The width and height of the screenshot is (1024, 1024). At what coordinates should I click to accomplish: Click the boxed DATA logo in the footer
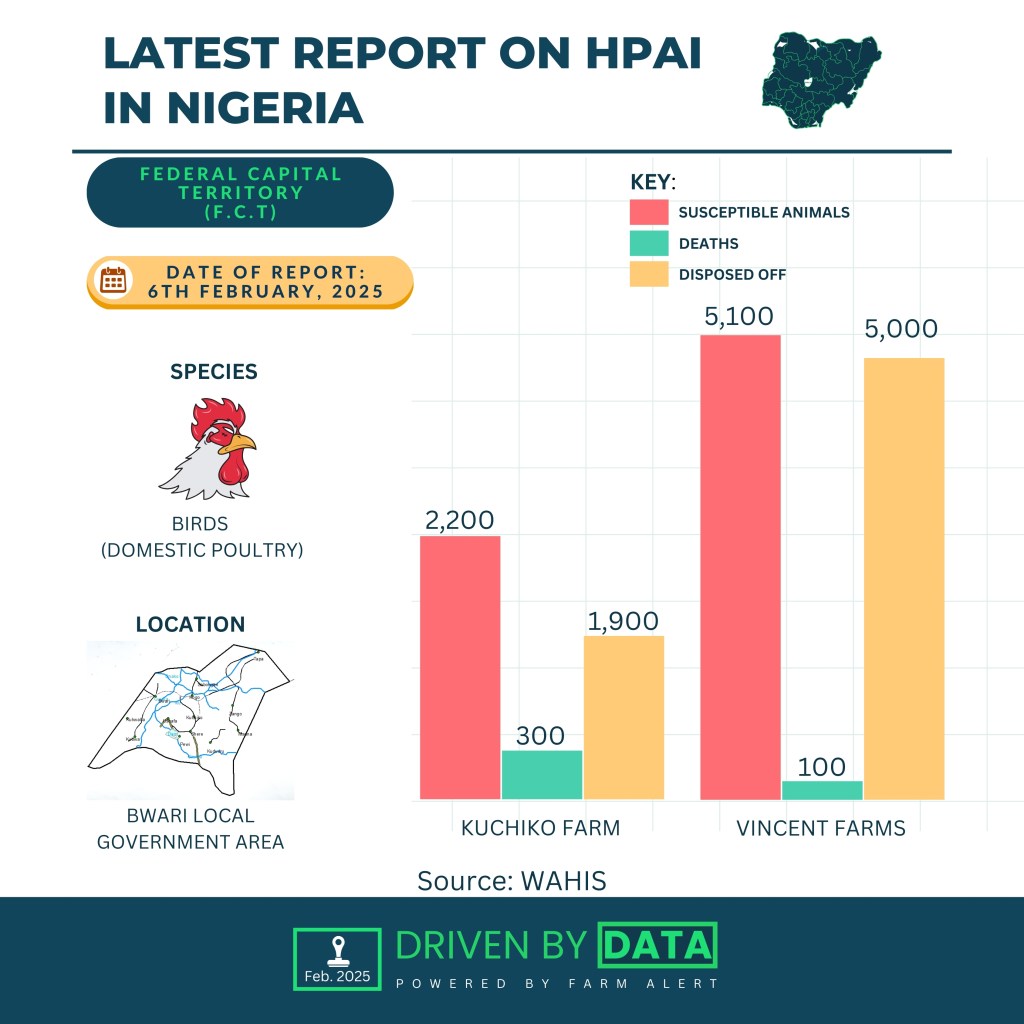[x=656, y=945]
